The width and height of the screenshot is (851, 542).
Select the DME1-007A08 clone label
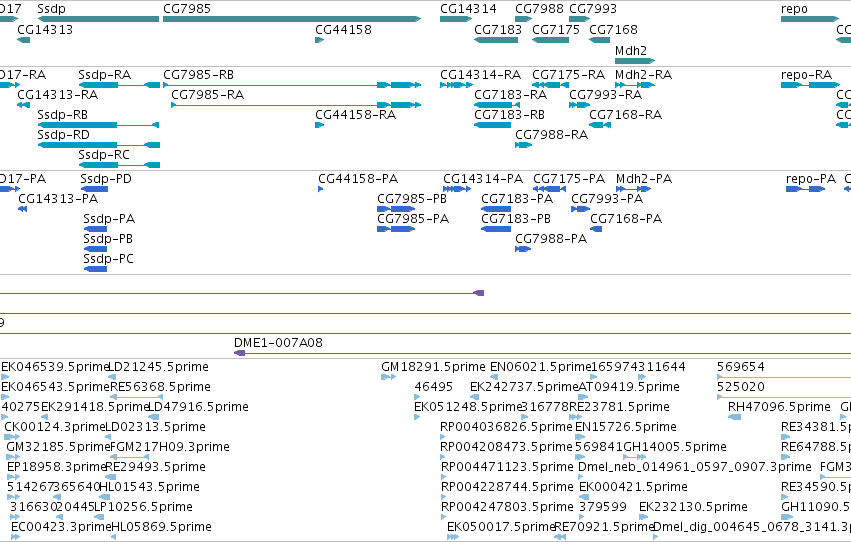[278, 342]
